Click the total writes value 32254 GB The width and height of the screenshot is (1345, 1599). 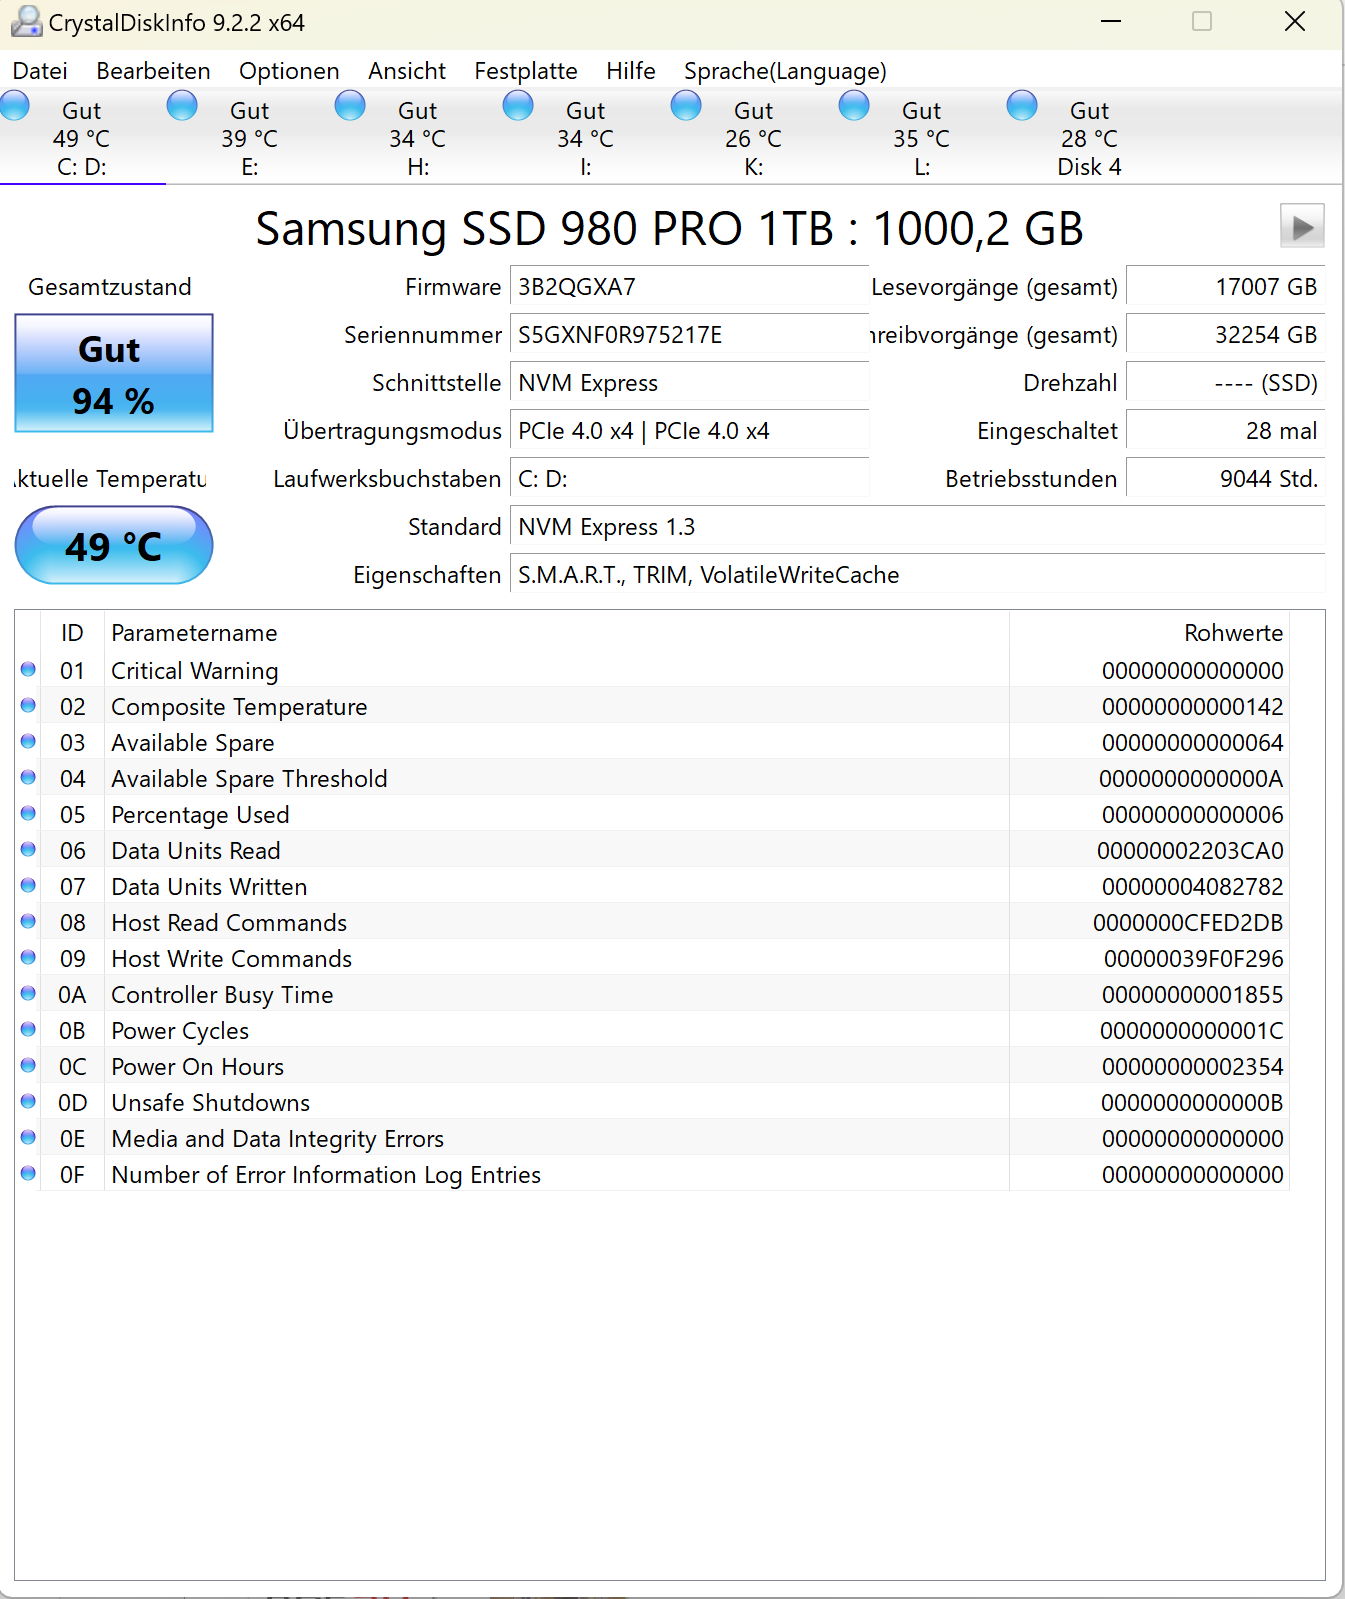[x=1226, y=335]
